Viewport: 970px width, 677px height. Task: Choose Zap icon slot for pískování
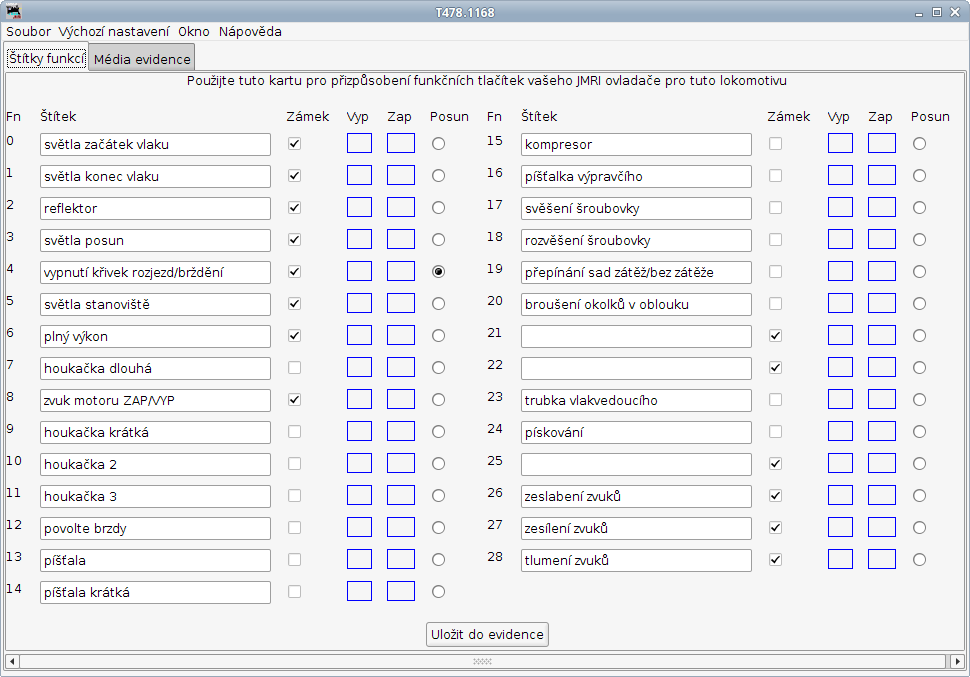[x=882, y=431]
